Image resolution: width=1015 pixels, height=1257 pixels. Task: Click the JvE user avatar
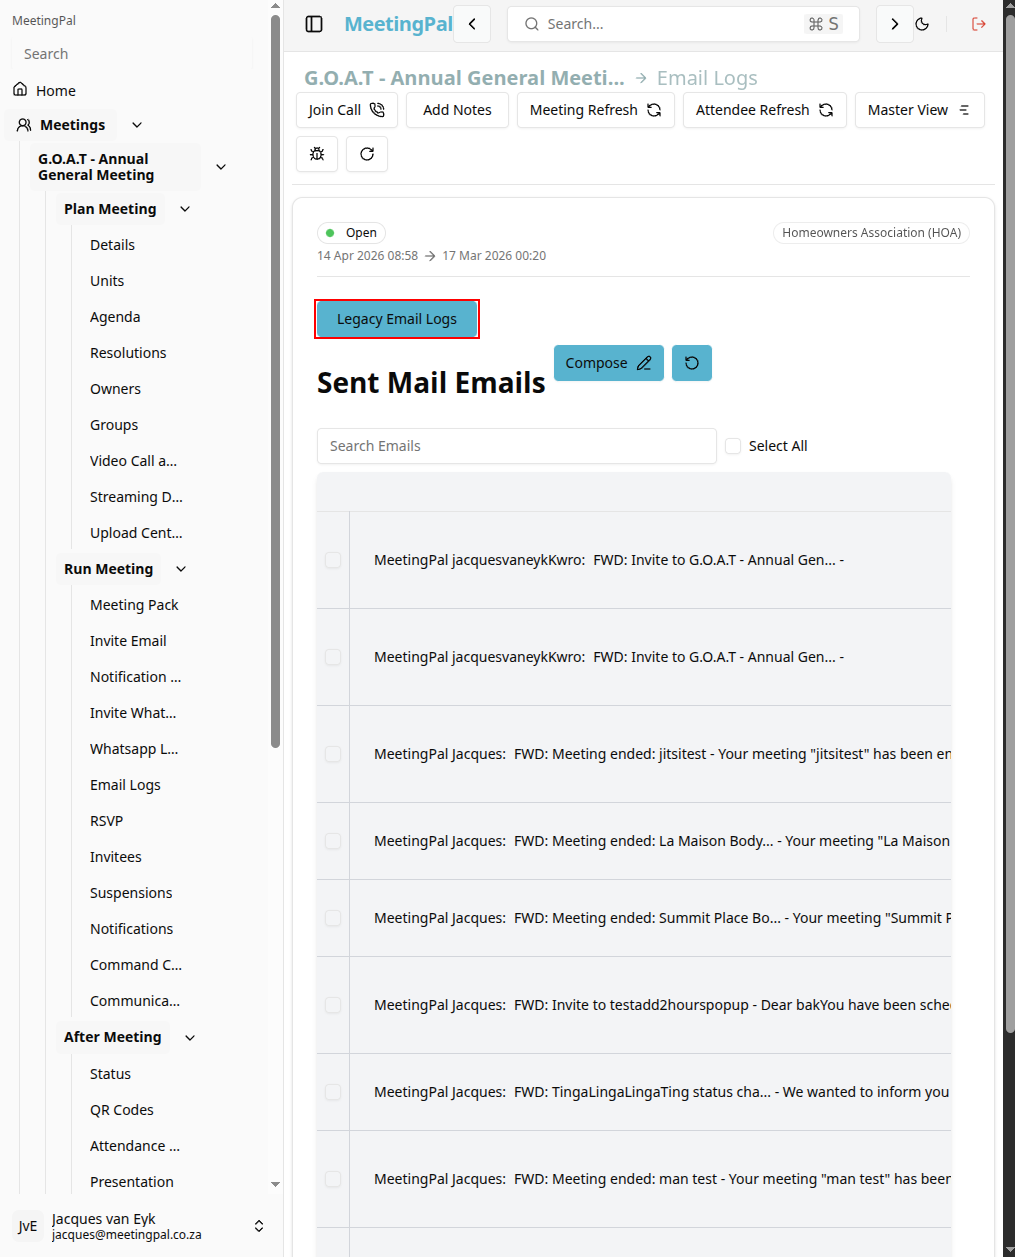coord(28,1226)
